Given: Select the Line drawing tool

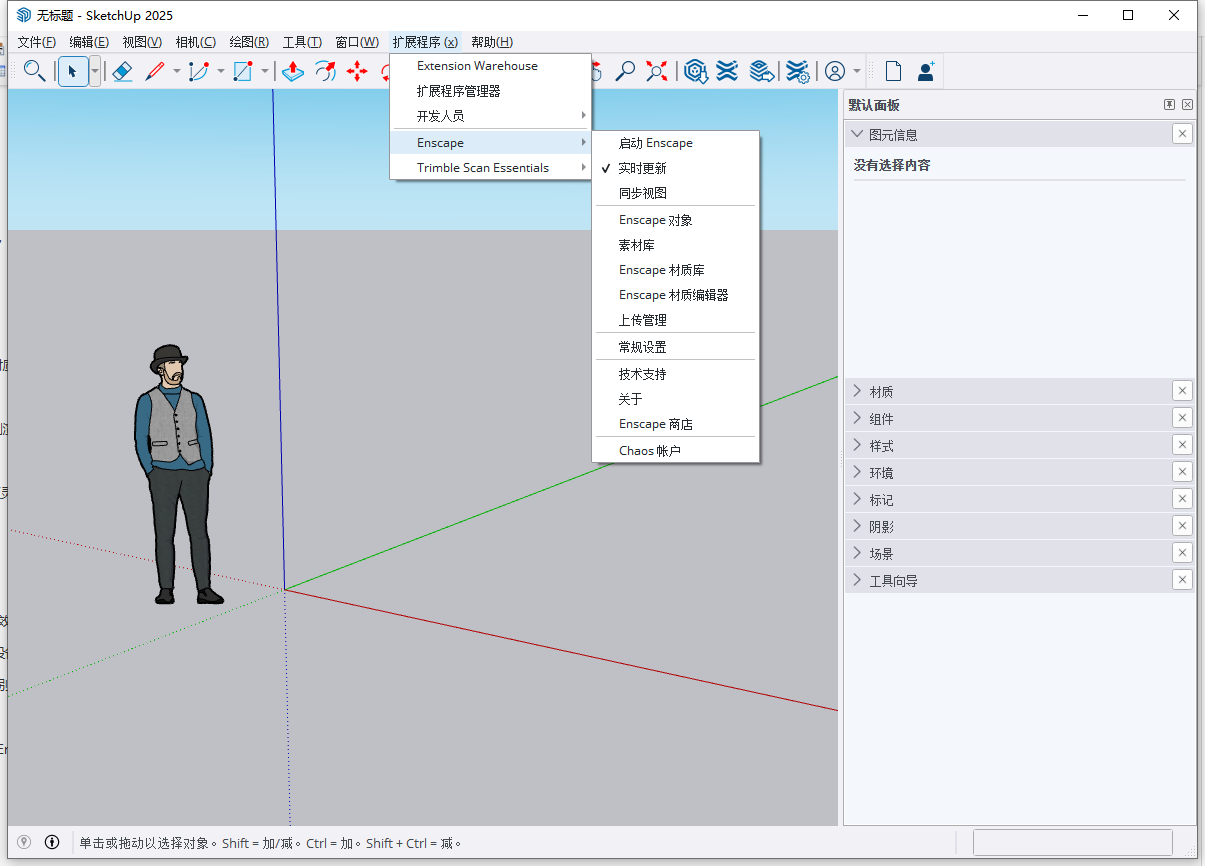Looking at the screenshot, I should pyautogui.click(x=155, y=71).
